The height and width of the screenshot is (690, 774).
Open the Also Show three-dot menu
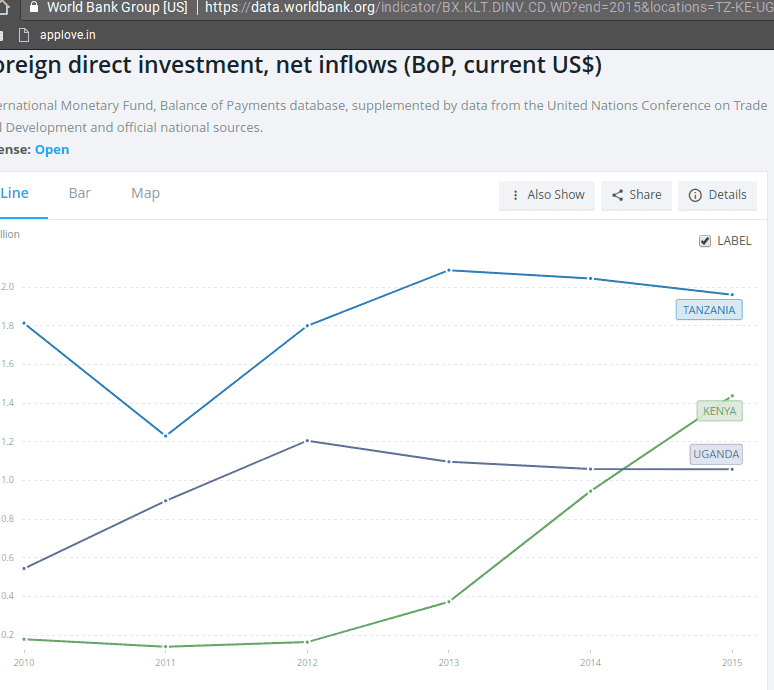pos(547,195)
